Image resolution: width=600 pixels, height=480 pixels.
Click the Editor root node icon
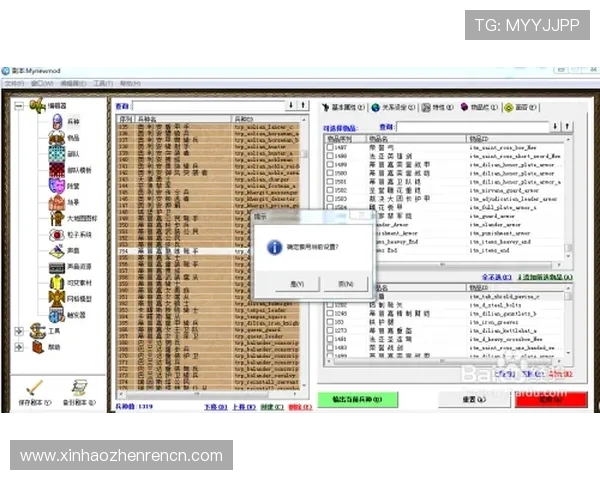click(x=38, y=105)
